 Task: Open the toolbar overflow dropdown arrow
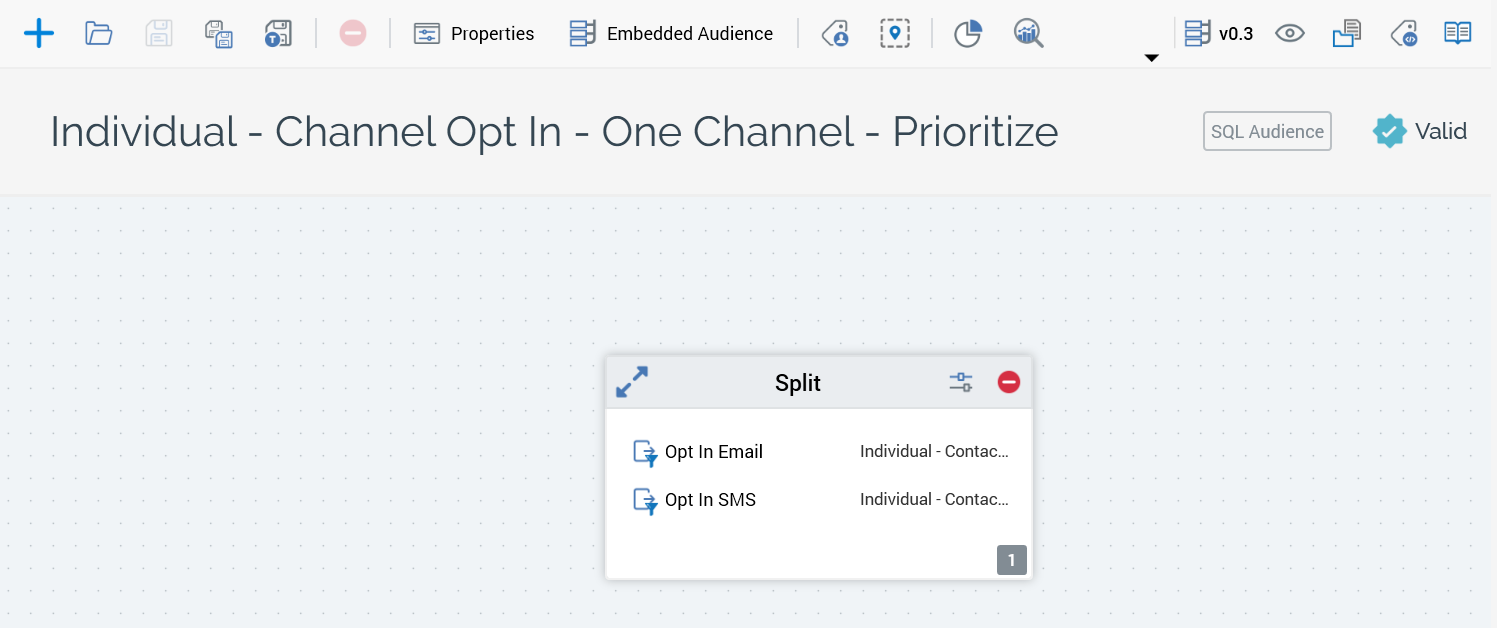click(x=1151, y=58)
